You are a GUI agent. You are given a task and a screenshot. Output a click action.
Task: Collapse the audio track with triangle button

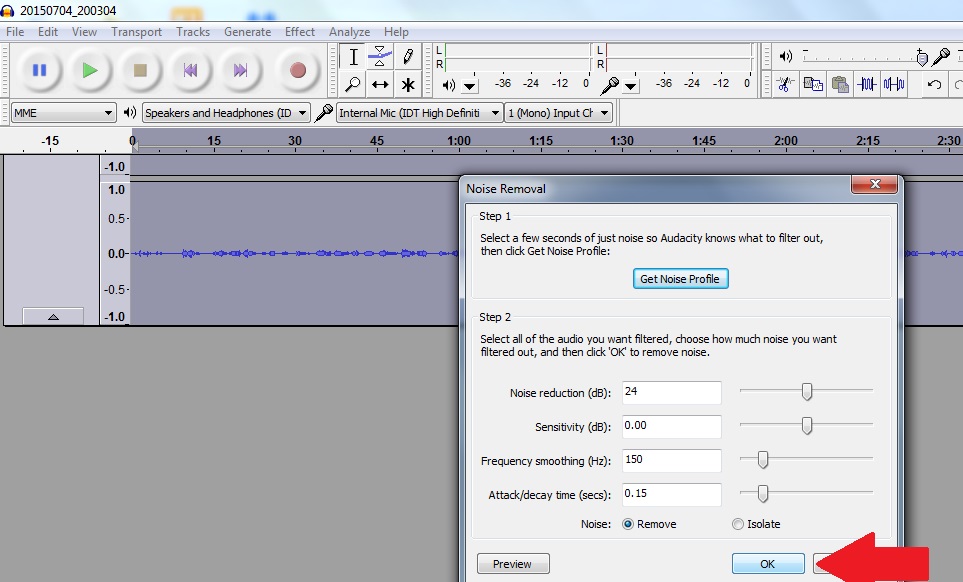(53, 316)
